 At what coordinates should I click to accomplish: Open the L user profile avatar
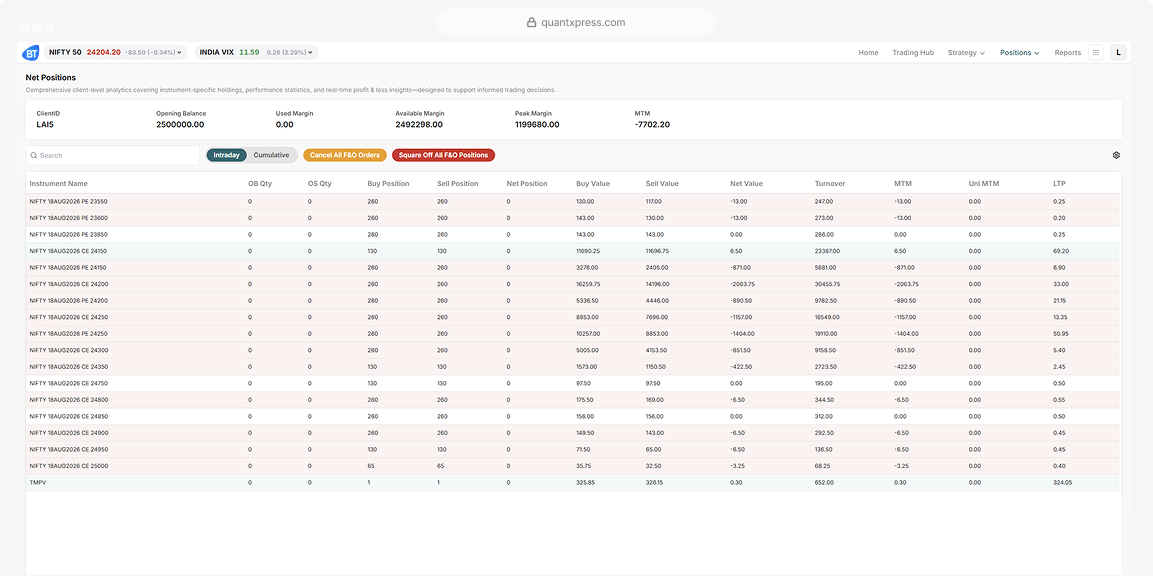[x=1118, y=52]
